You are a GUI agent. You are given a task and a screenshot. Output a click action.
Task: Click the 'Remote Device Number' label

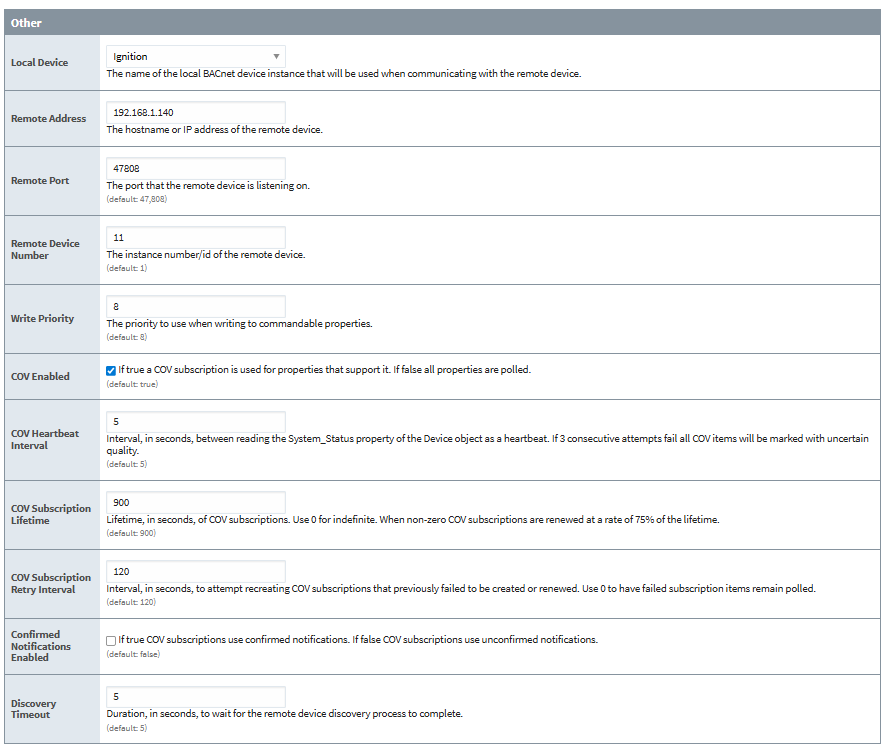click(x=45, y=249)
